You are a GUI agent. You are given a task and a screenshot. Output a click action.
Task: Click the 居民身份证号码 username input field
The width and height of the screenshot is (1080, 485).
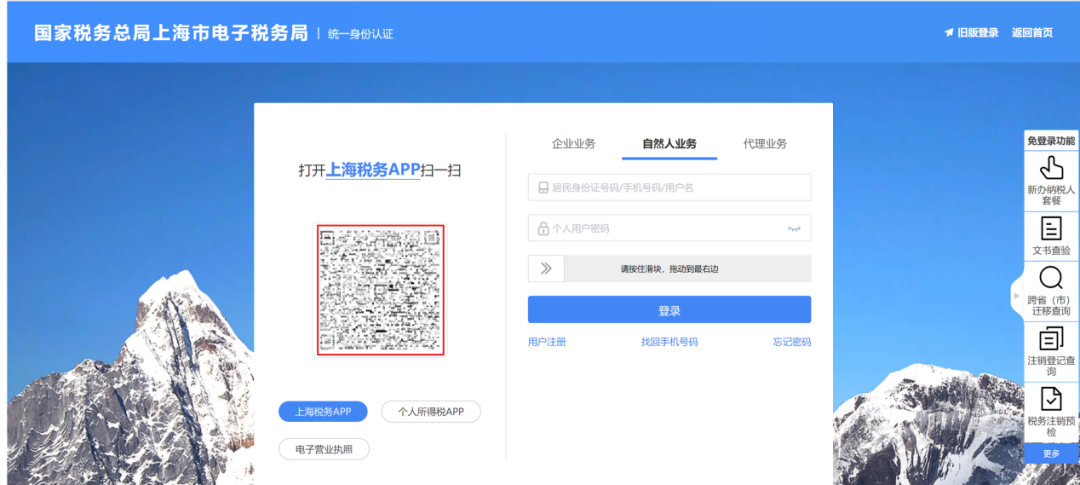[x=669, y=188]
